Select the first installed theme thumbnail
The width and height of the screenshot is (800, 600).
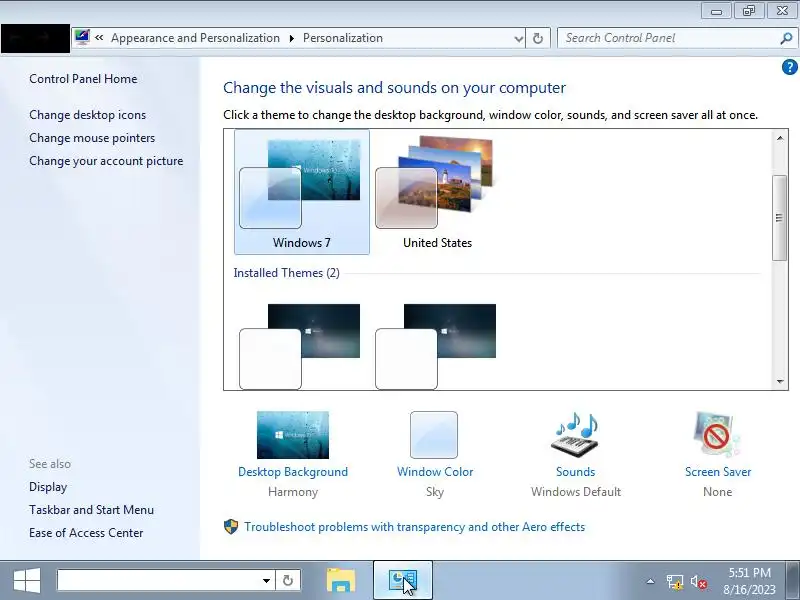coord(300,346)
